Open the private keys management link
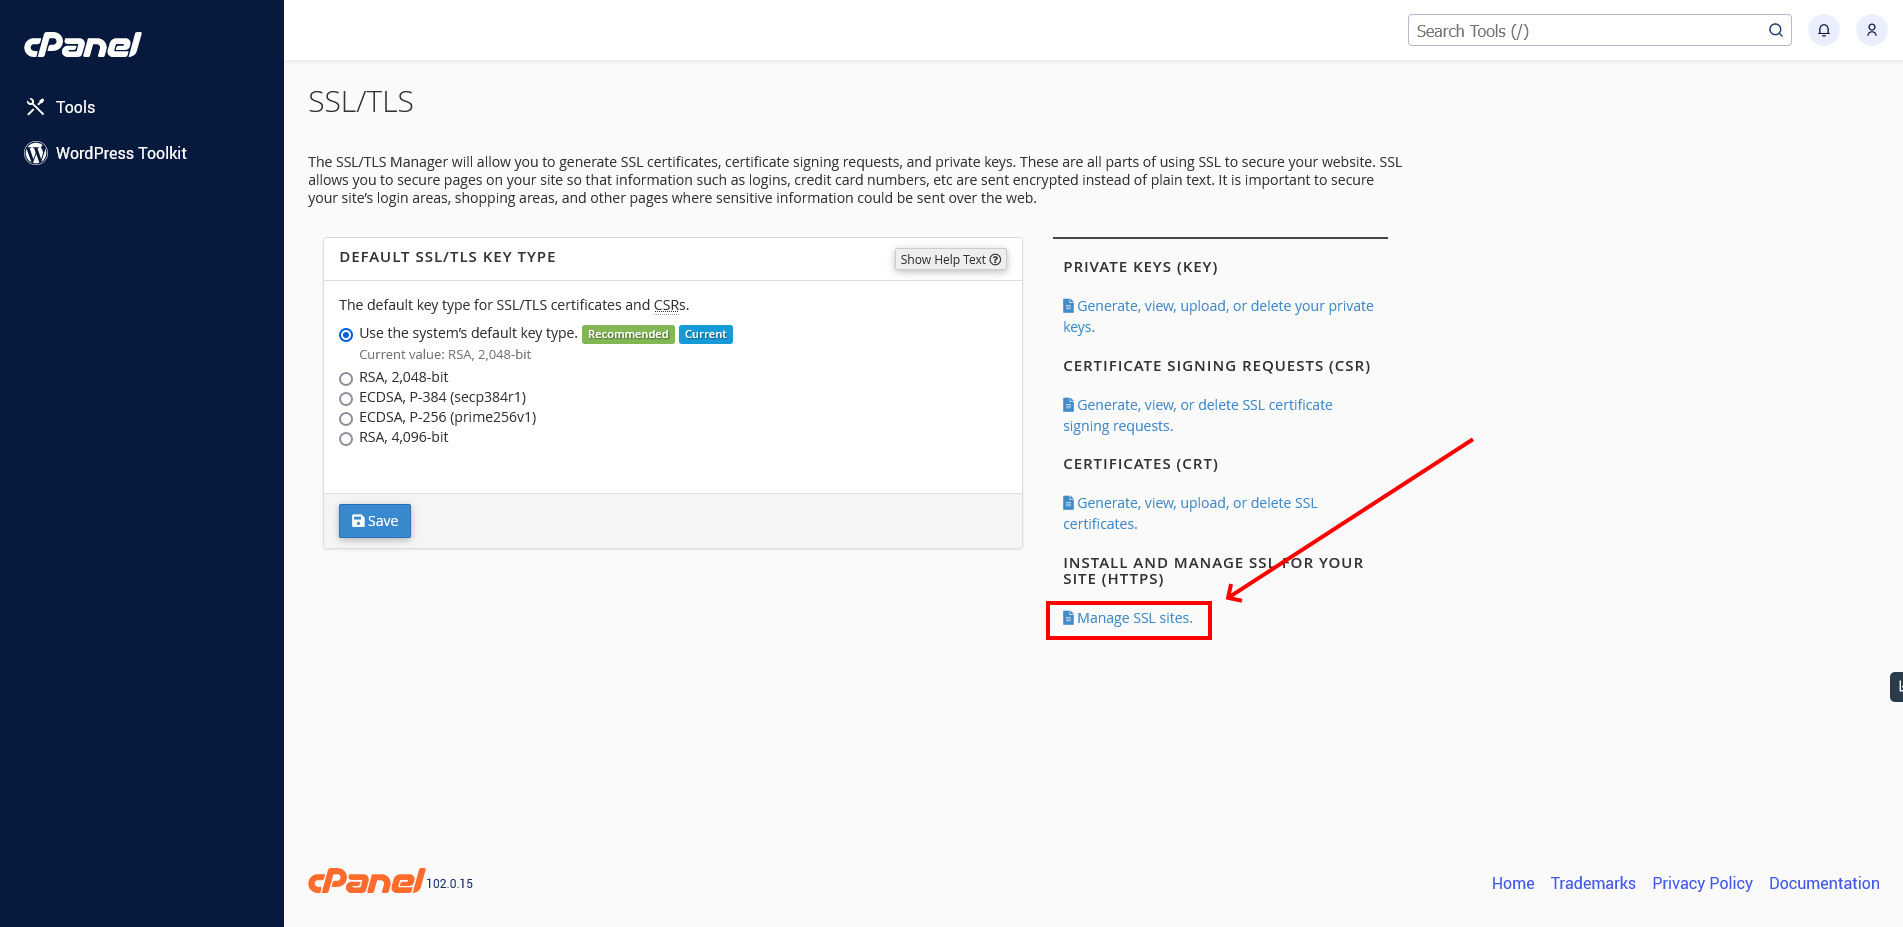Viewport: 1903px width, 927px height. 1218,316
